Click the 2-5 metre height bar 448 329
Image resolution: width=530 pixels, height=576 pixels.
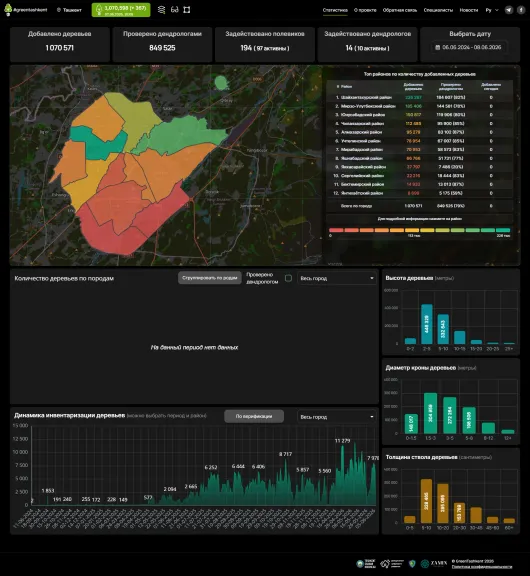pyautogui.click(x=426, y=324)
